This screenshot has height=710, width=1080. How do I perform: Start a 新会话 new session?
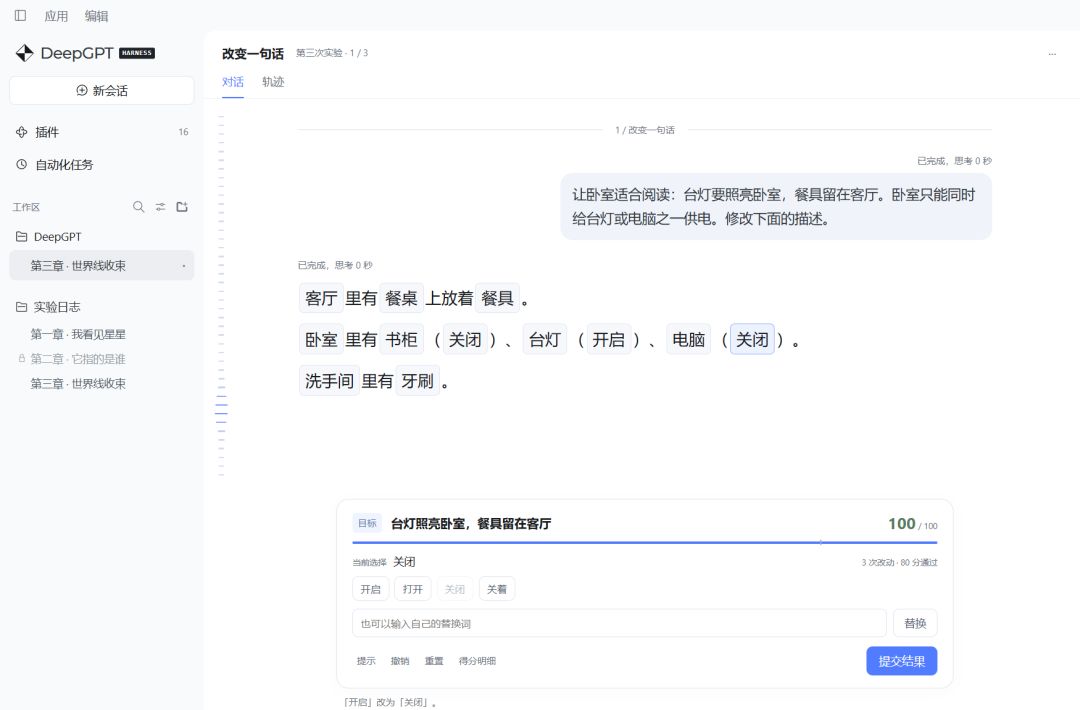[x=102, y=90]
